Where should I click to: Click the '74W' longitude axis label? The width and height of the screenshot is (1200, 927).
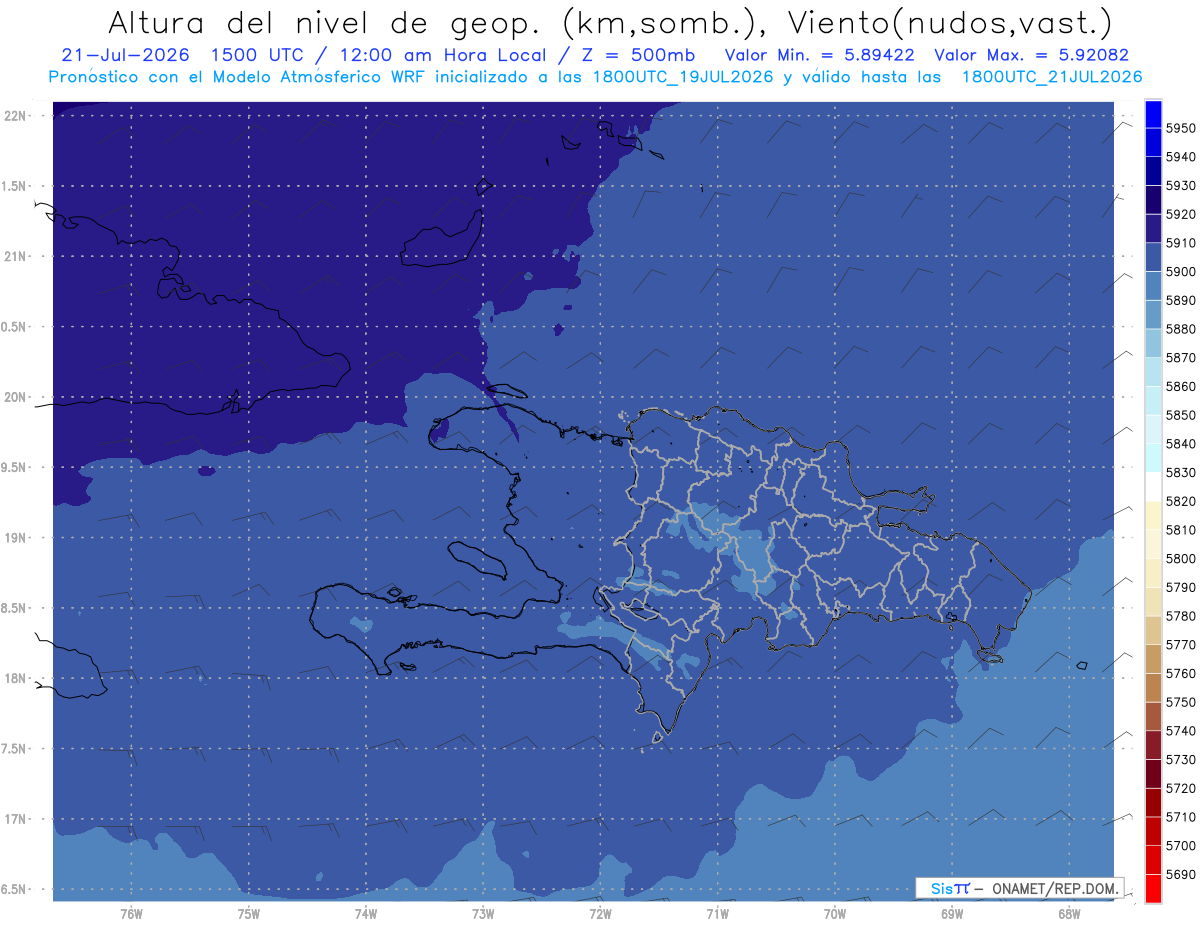point(365,914)
